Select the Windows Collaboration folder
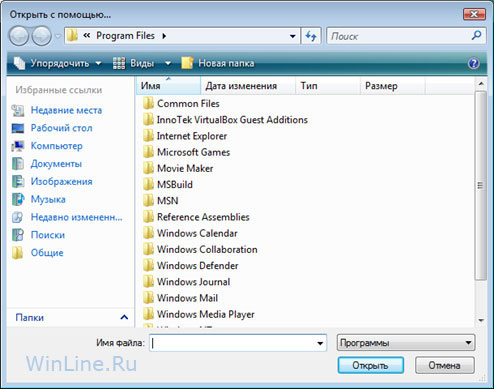Screen dimensions: 494x389 200,249
